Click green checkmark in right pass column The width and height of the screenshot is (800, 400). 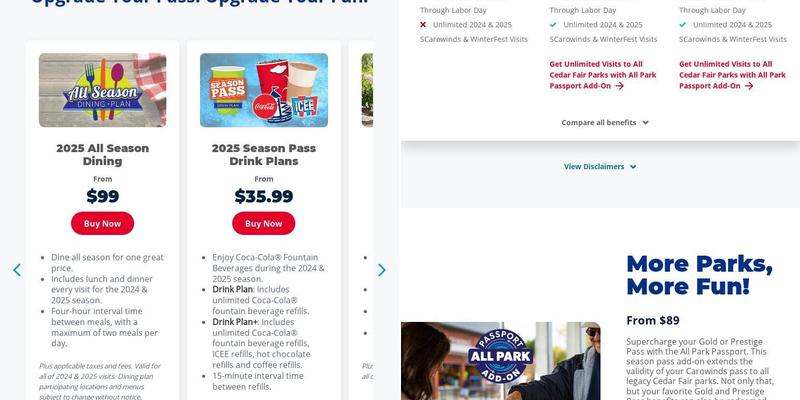point(683,24)
